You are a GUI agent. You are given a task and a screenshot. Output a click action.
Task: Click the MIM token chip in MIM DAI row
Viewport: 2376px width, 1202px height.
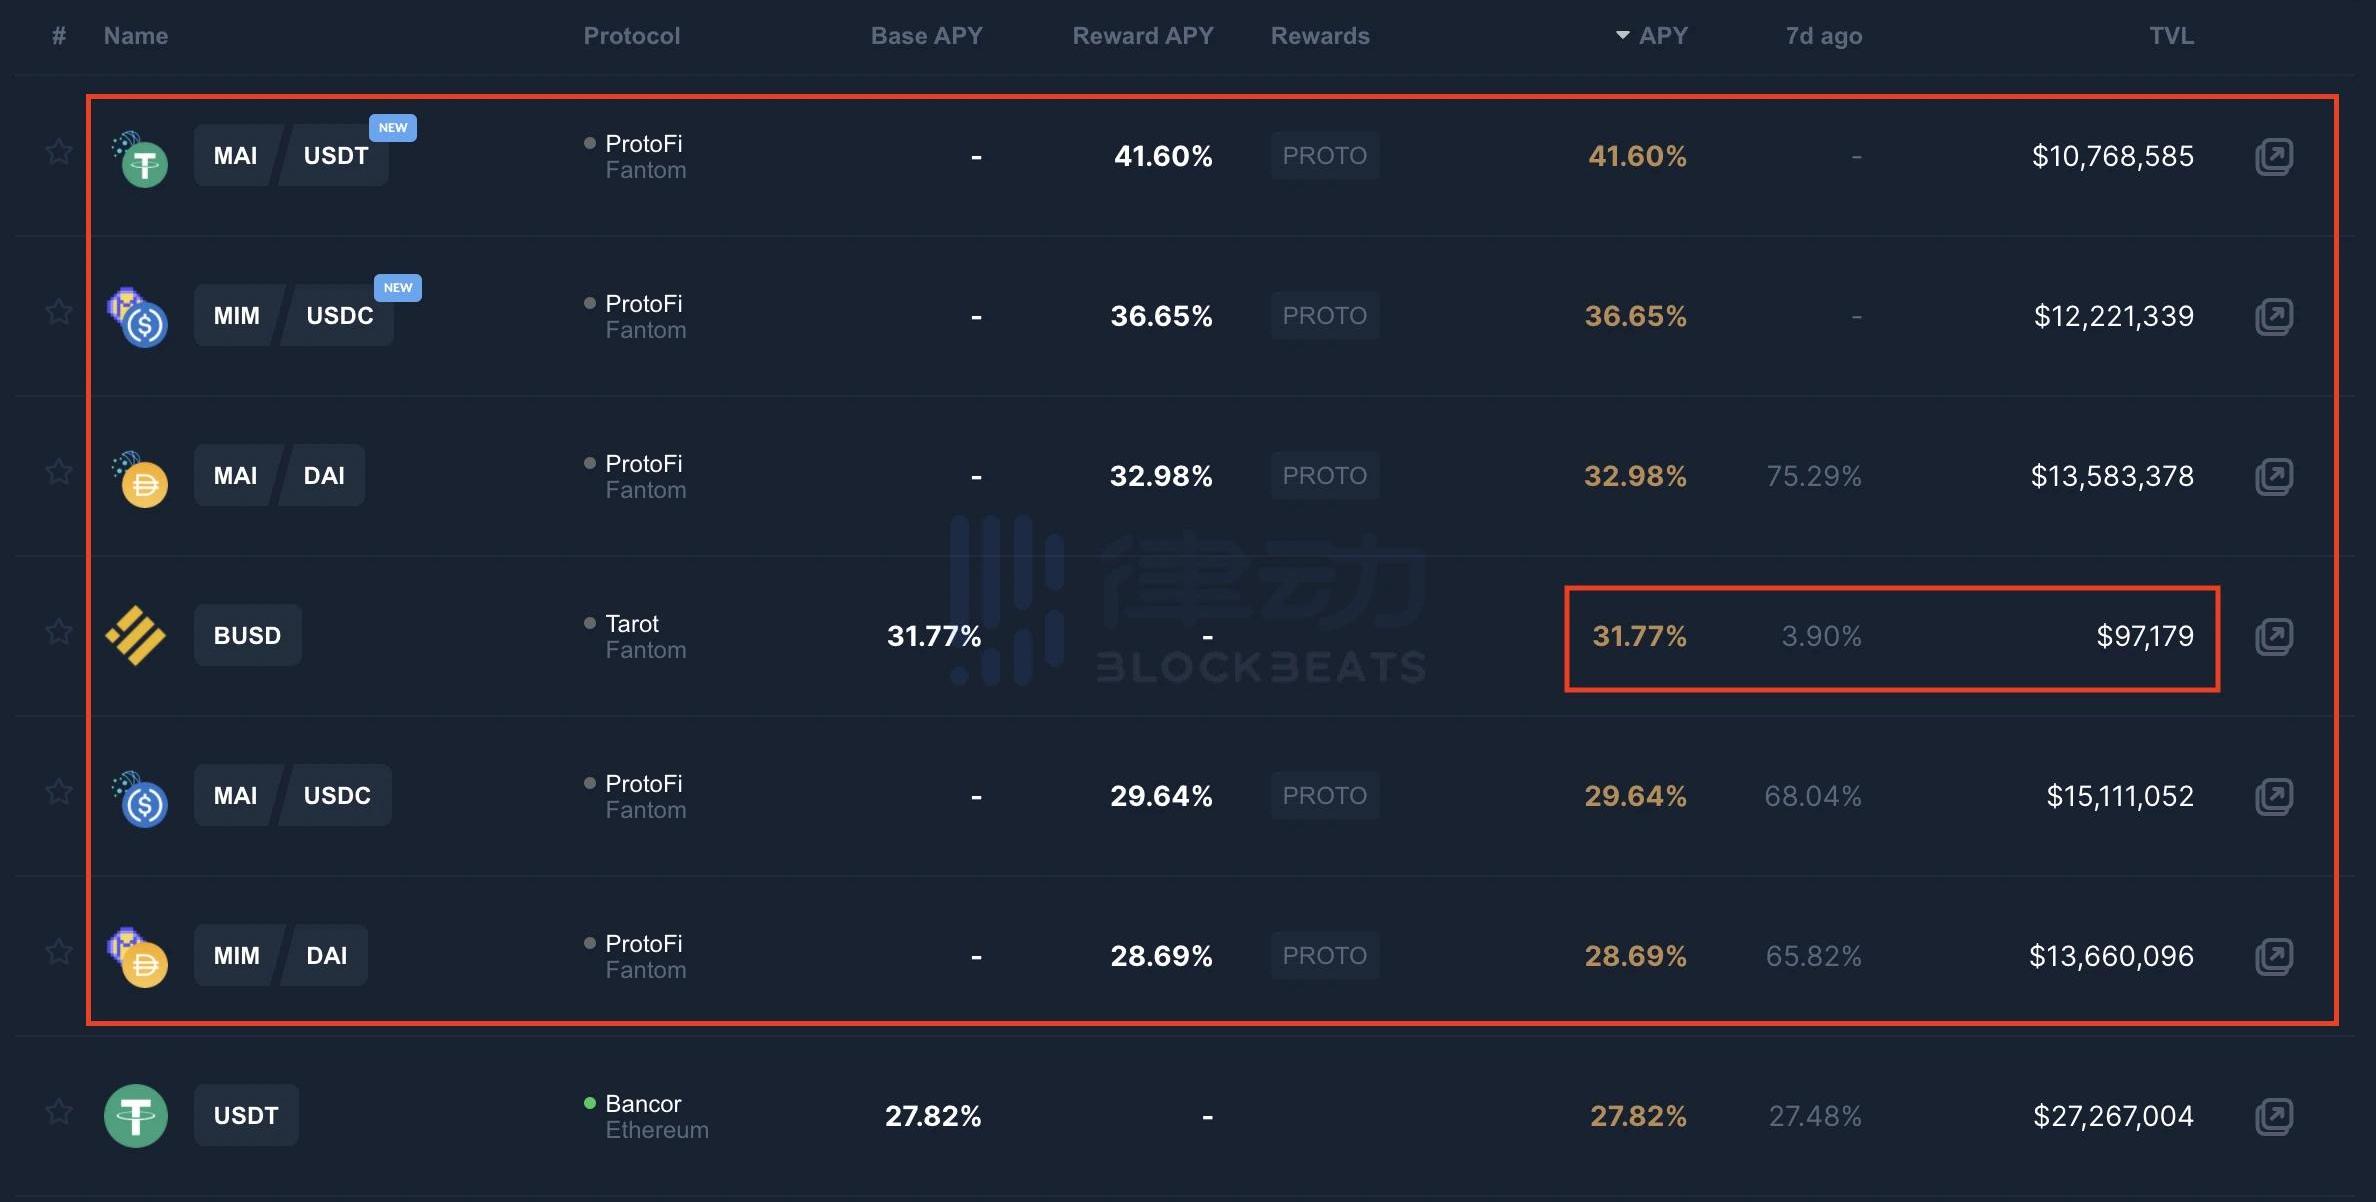237,956
